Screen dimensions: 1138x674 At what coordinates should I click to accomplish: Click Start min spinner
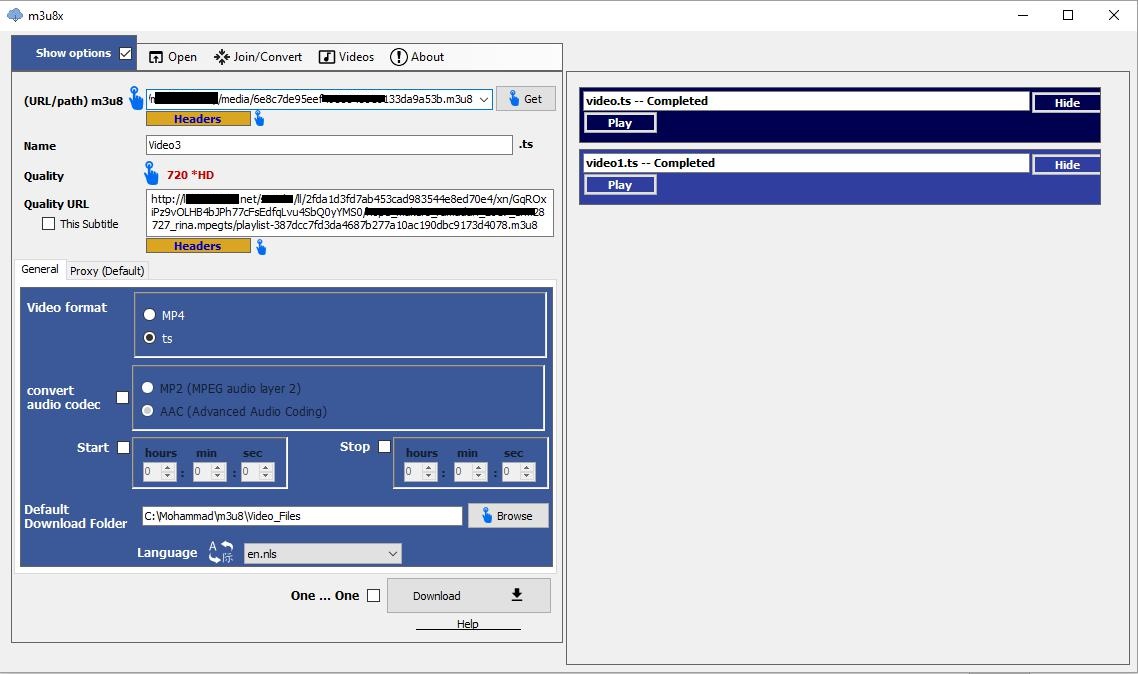point(209,472)
